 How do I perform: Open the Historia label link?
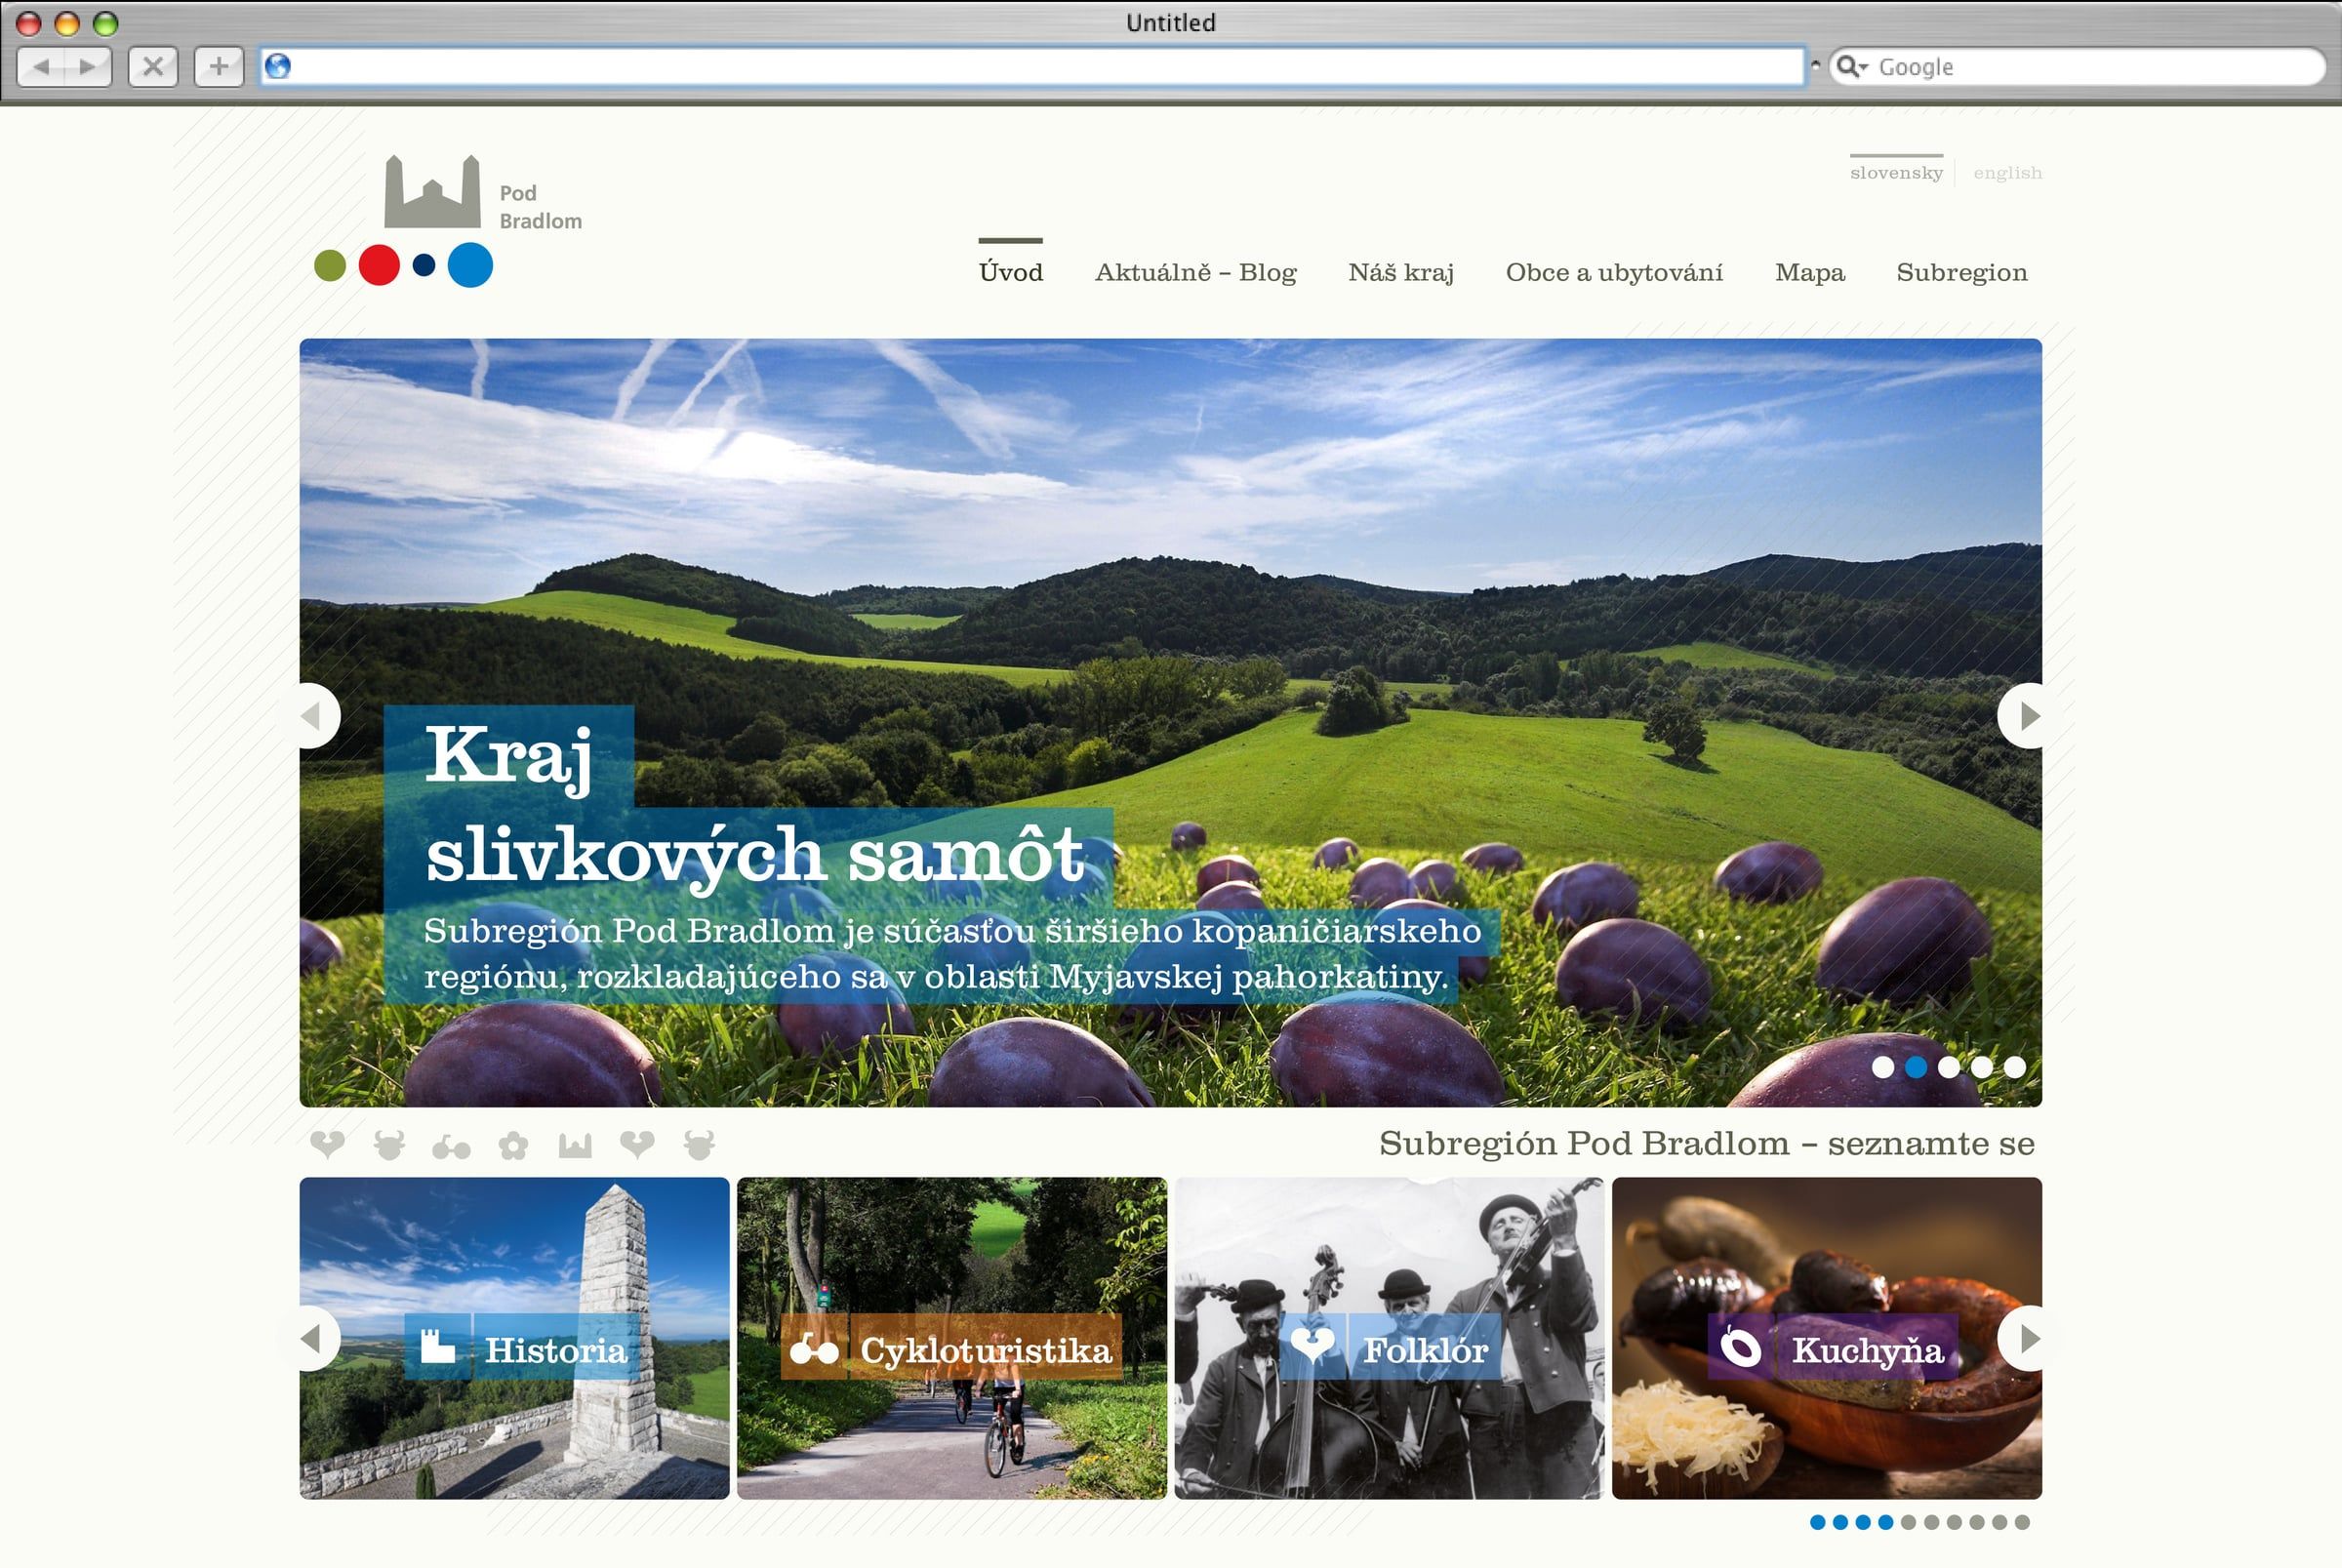pos(556,1350)
